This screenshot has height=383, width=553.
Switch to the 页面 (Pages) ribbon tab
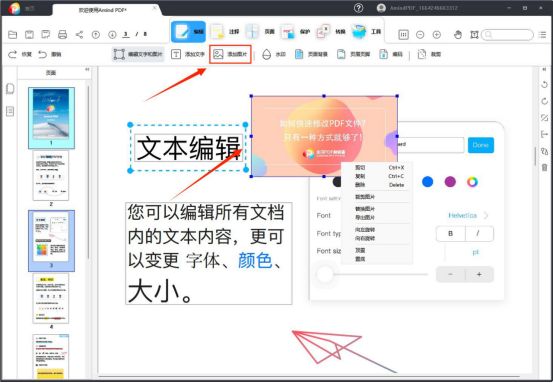tap(260, 32)
